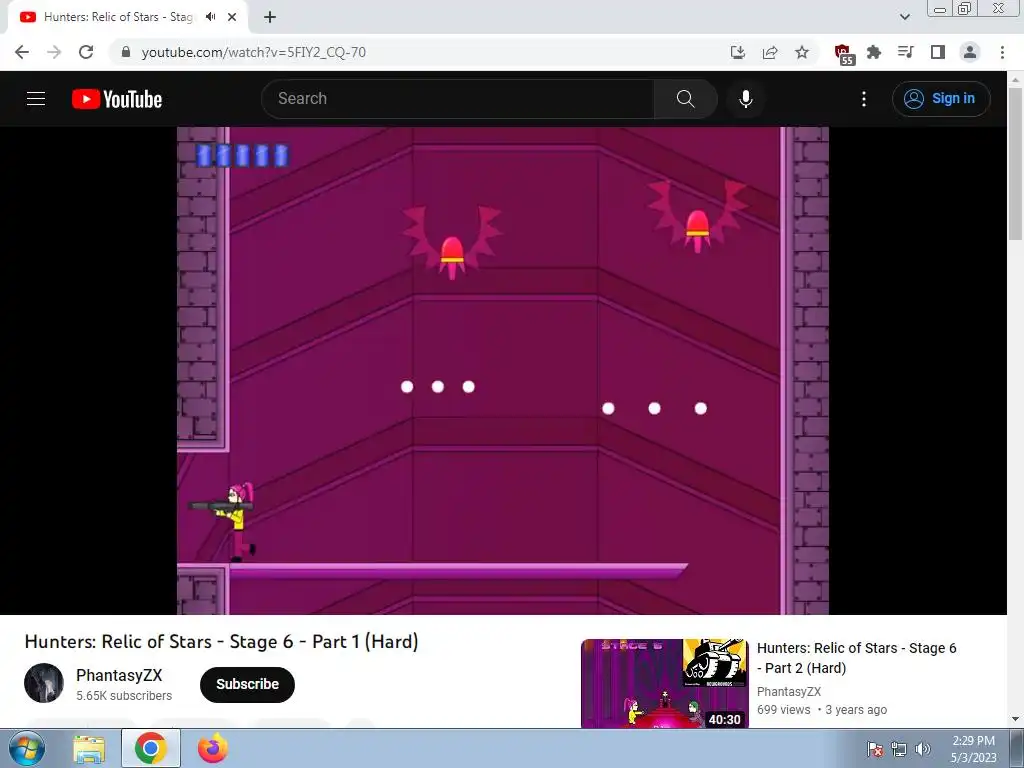
Task: Open Windows Start button
Action: pyautogui.click(x=27, y=748)
